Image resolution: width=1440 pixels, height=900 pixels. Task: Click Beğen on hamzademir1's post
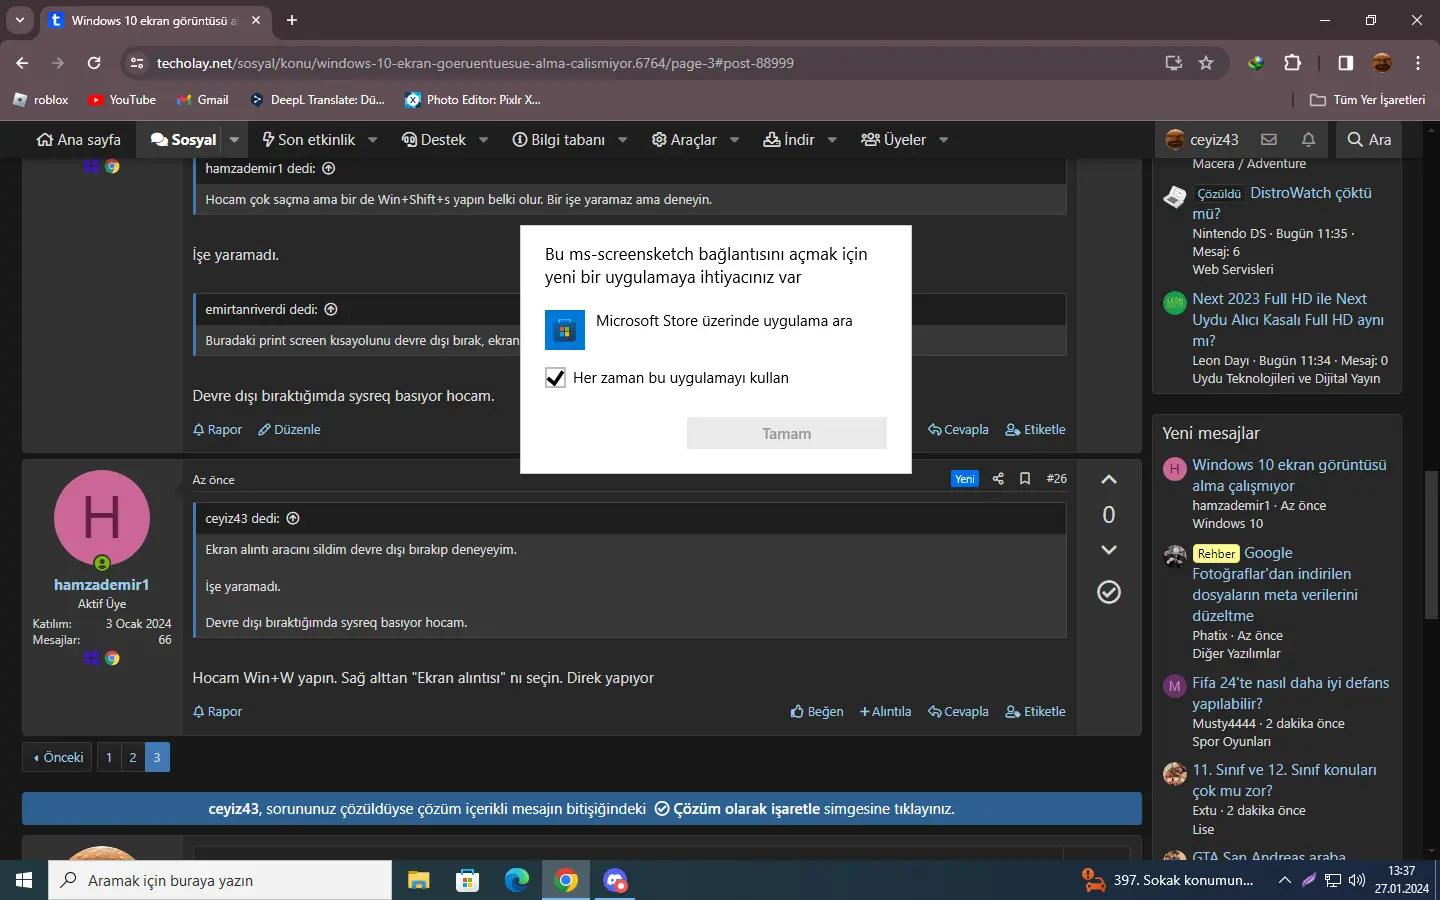pyautogui.click(x=817, y=712)
